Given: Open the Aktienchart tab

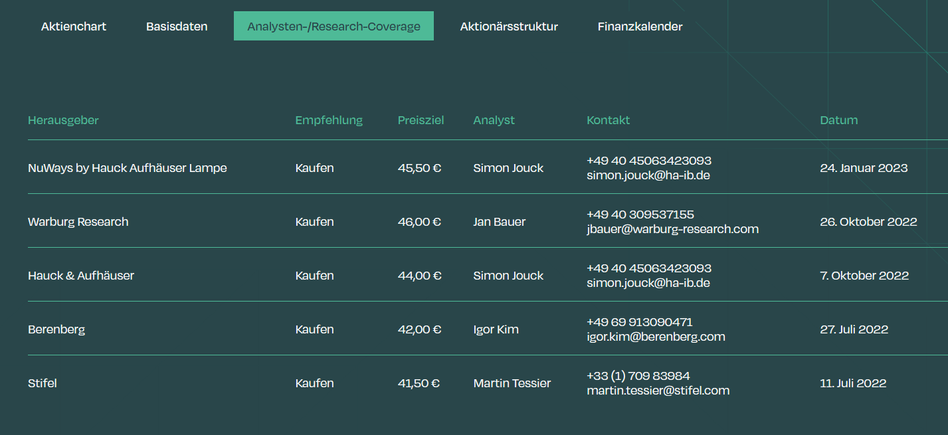Looking at the screenshot, I should pos(73,26).
